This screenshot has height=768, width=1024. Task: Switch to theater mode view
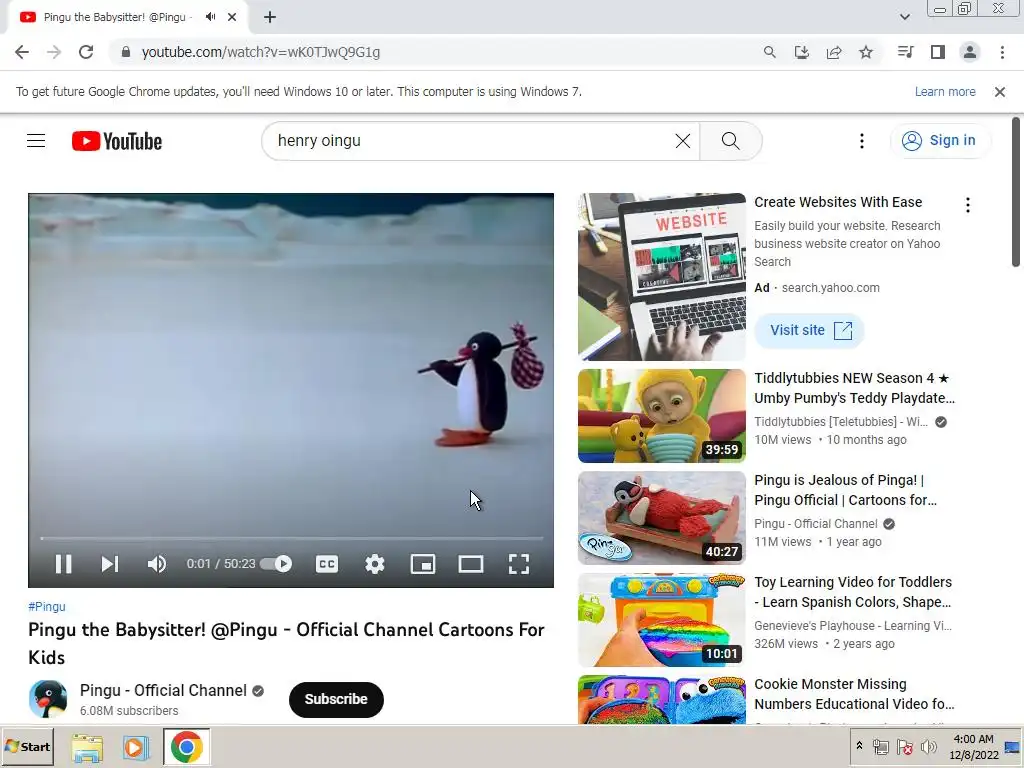[x=471, y=564]
